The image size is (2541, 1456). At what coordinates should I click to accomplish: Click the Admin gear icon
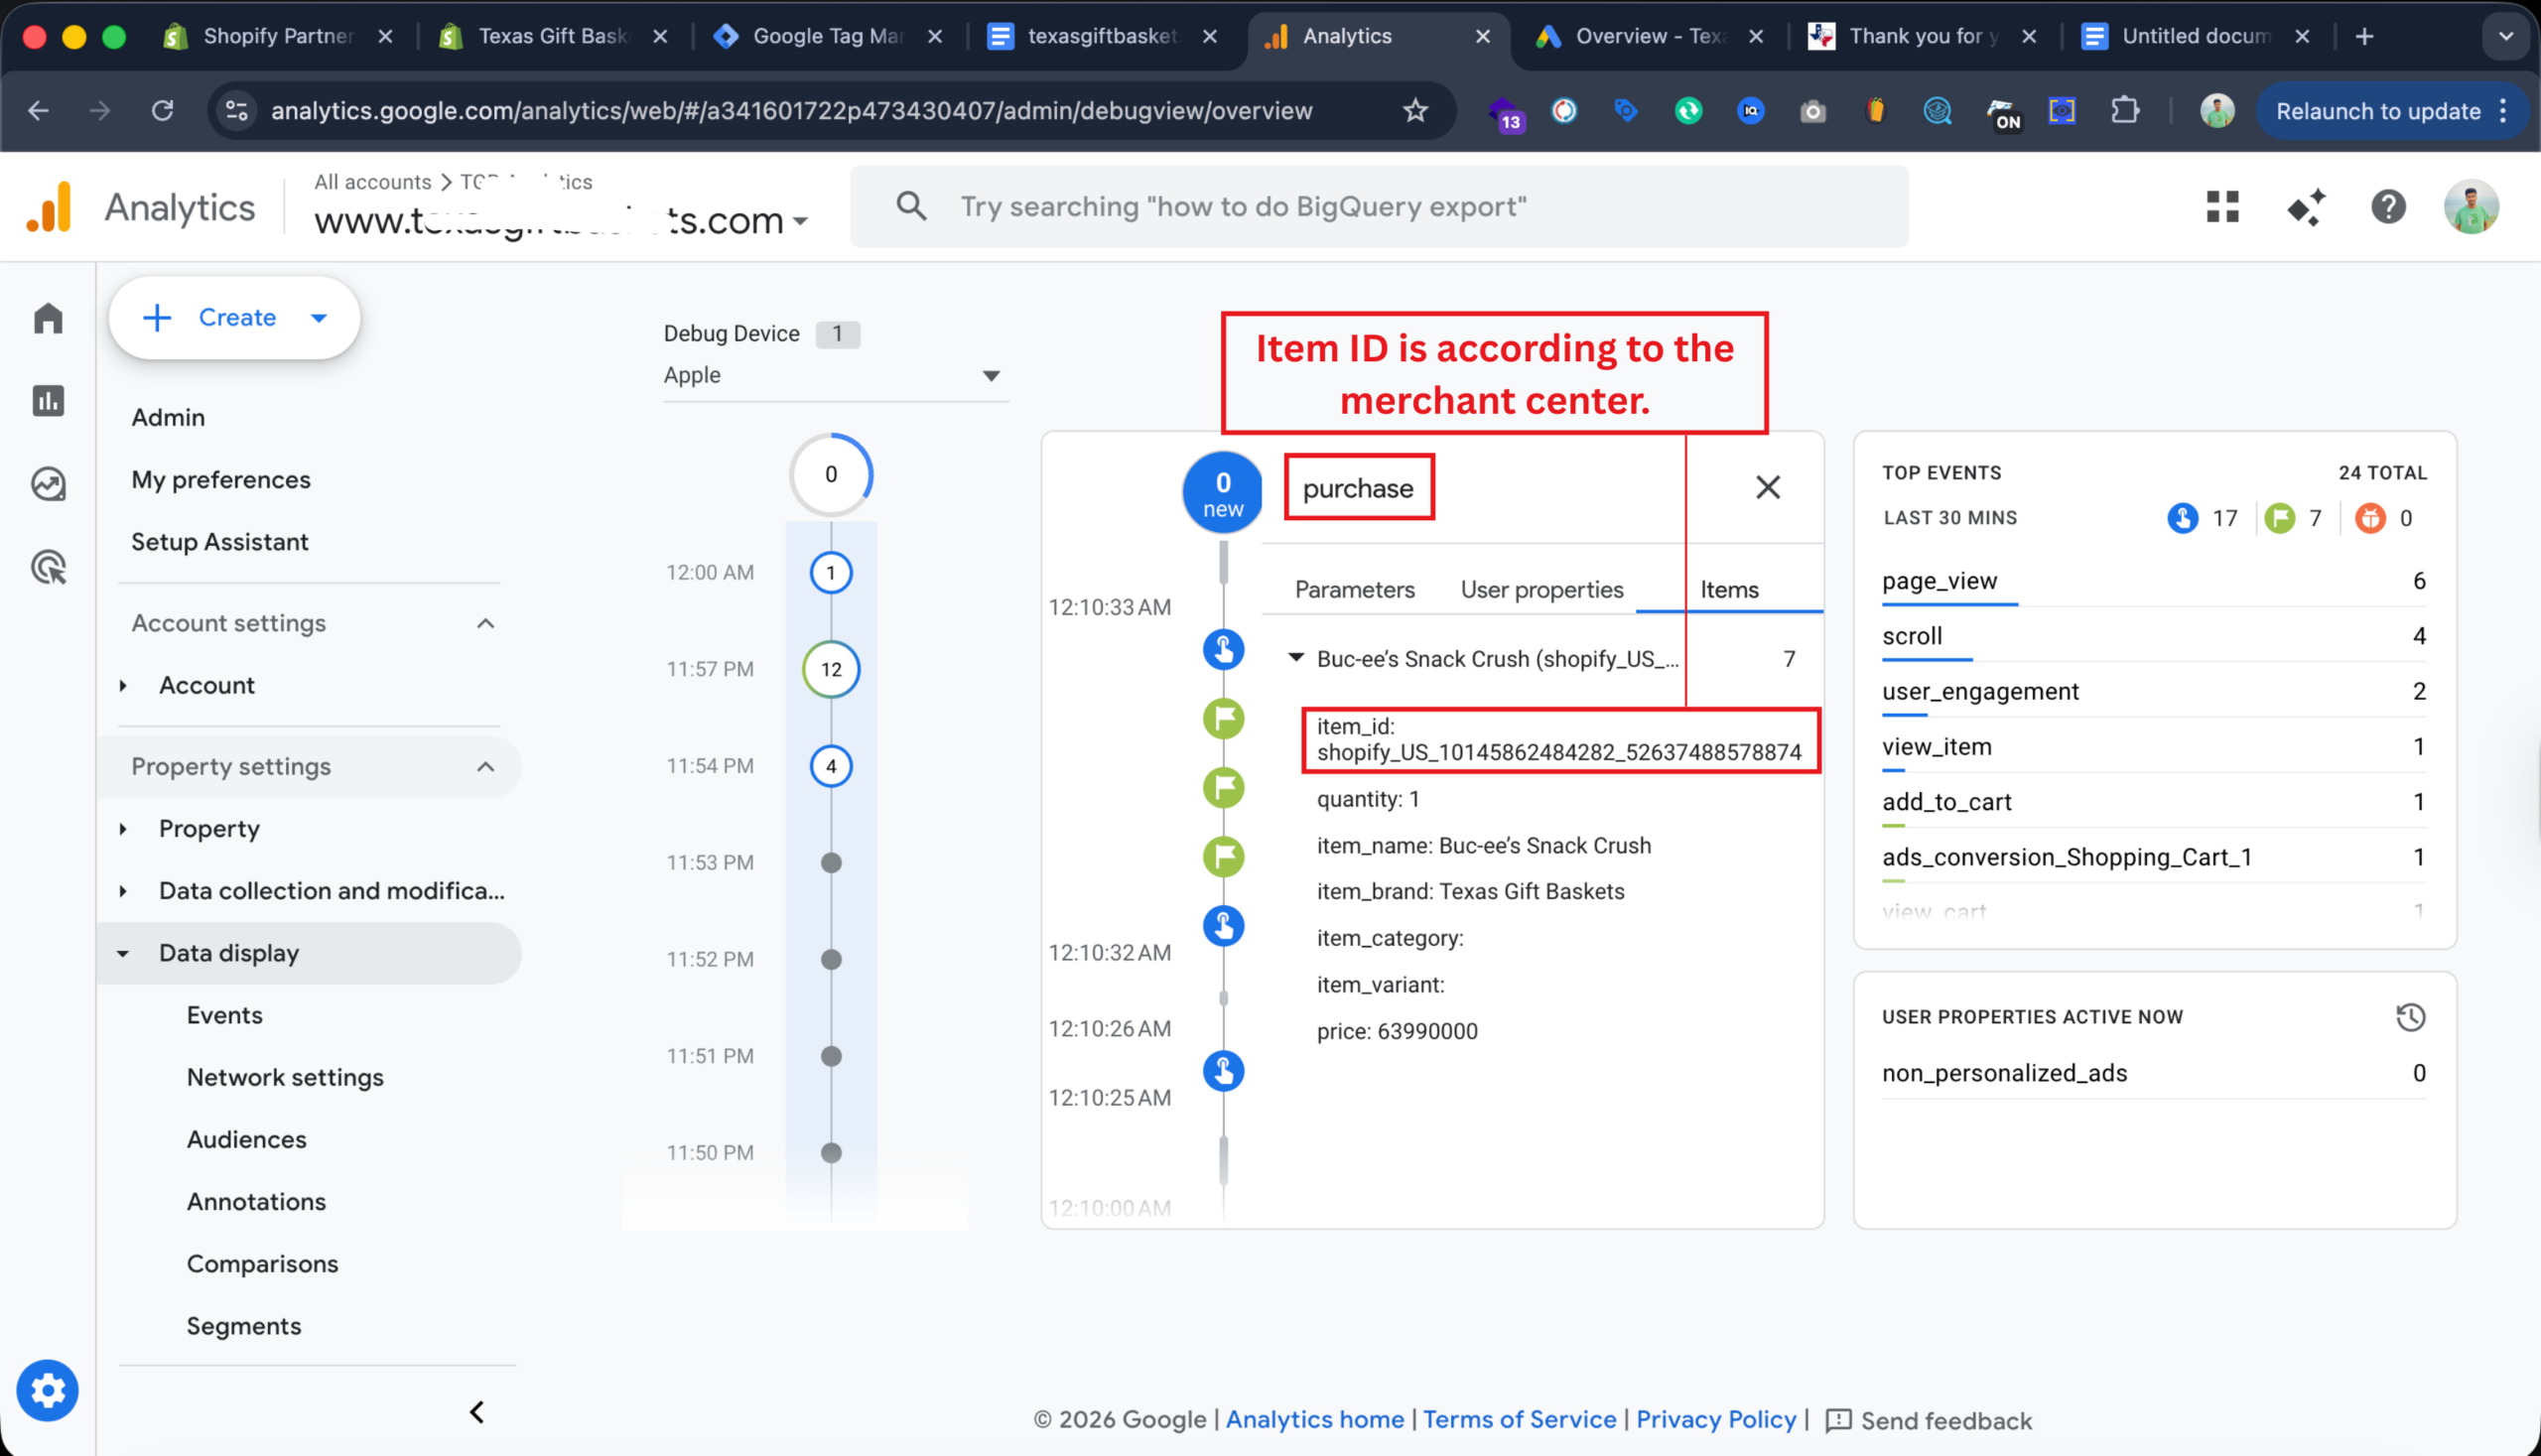point(47,1390)
